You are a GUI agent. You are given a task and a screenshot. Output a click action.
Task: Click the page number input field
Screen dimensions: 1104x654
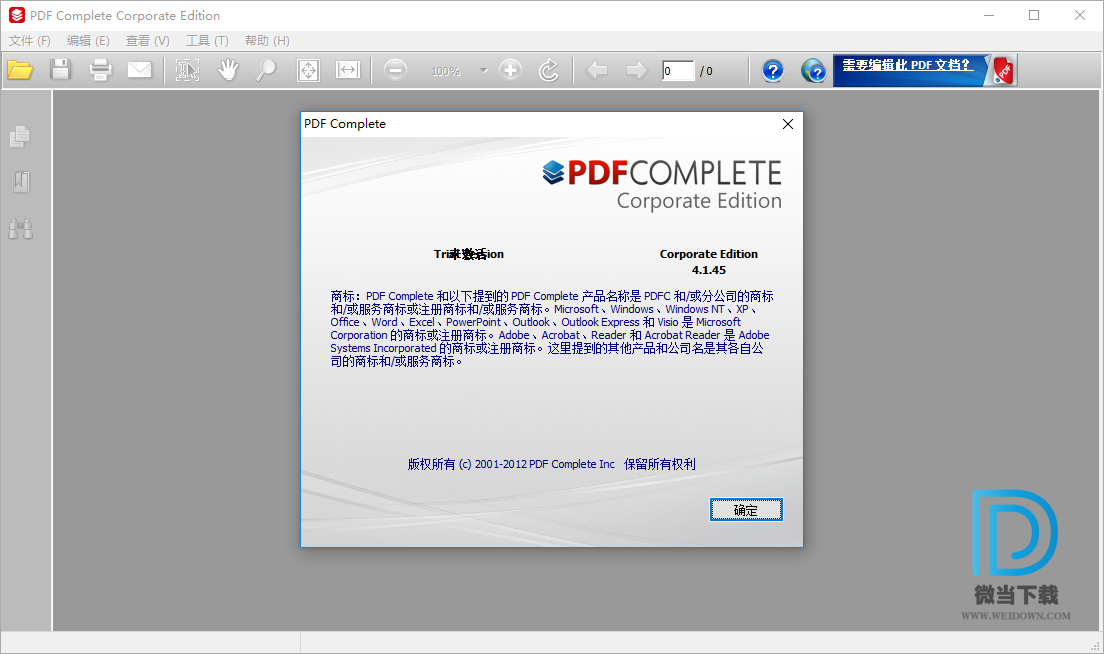coord(678,70)
